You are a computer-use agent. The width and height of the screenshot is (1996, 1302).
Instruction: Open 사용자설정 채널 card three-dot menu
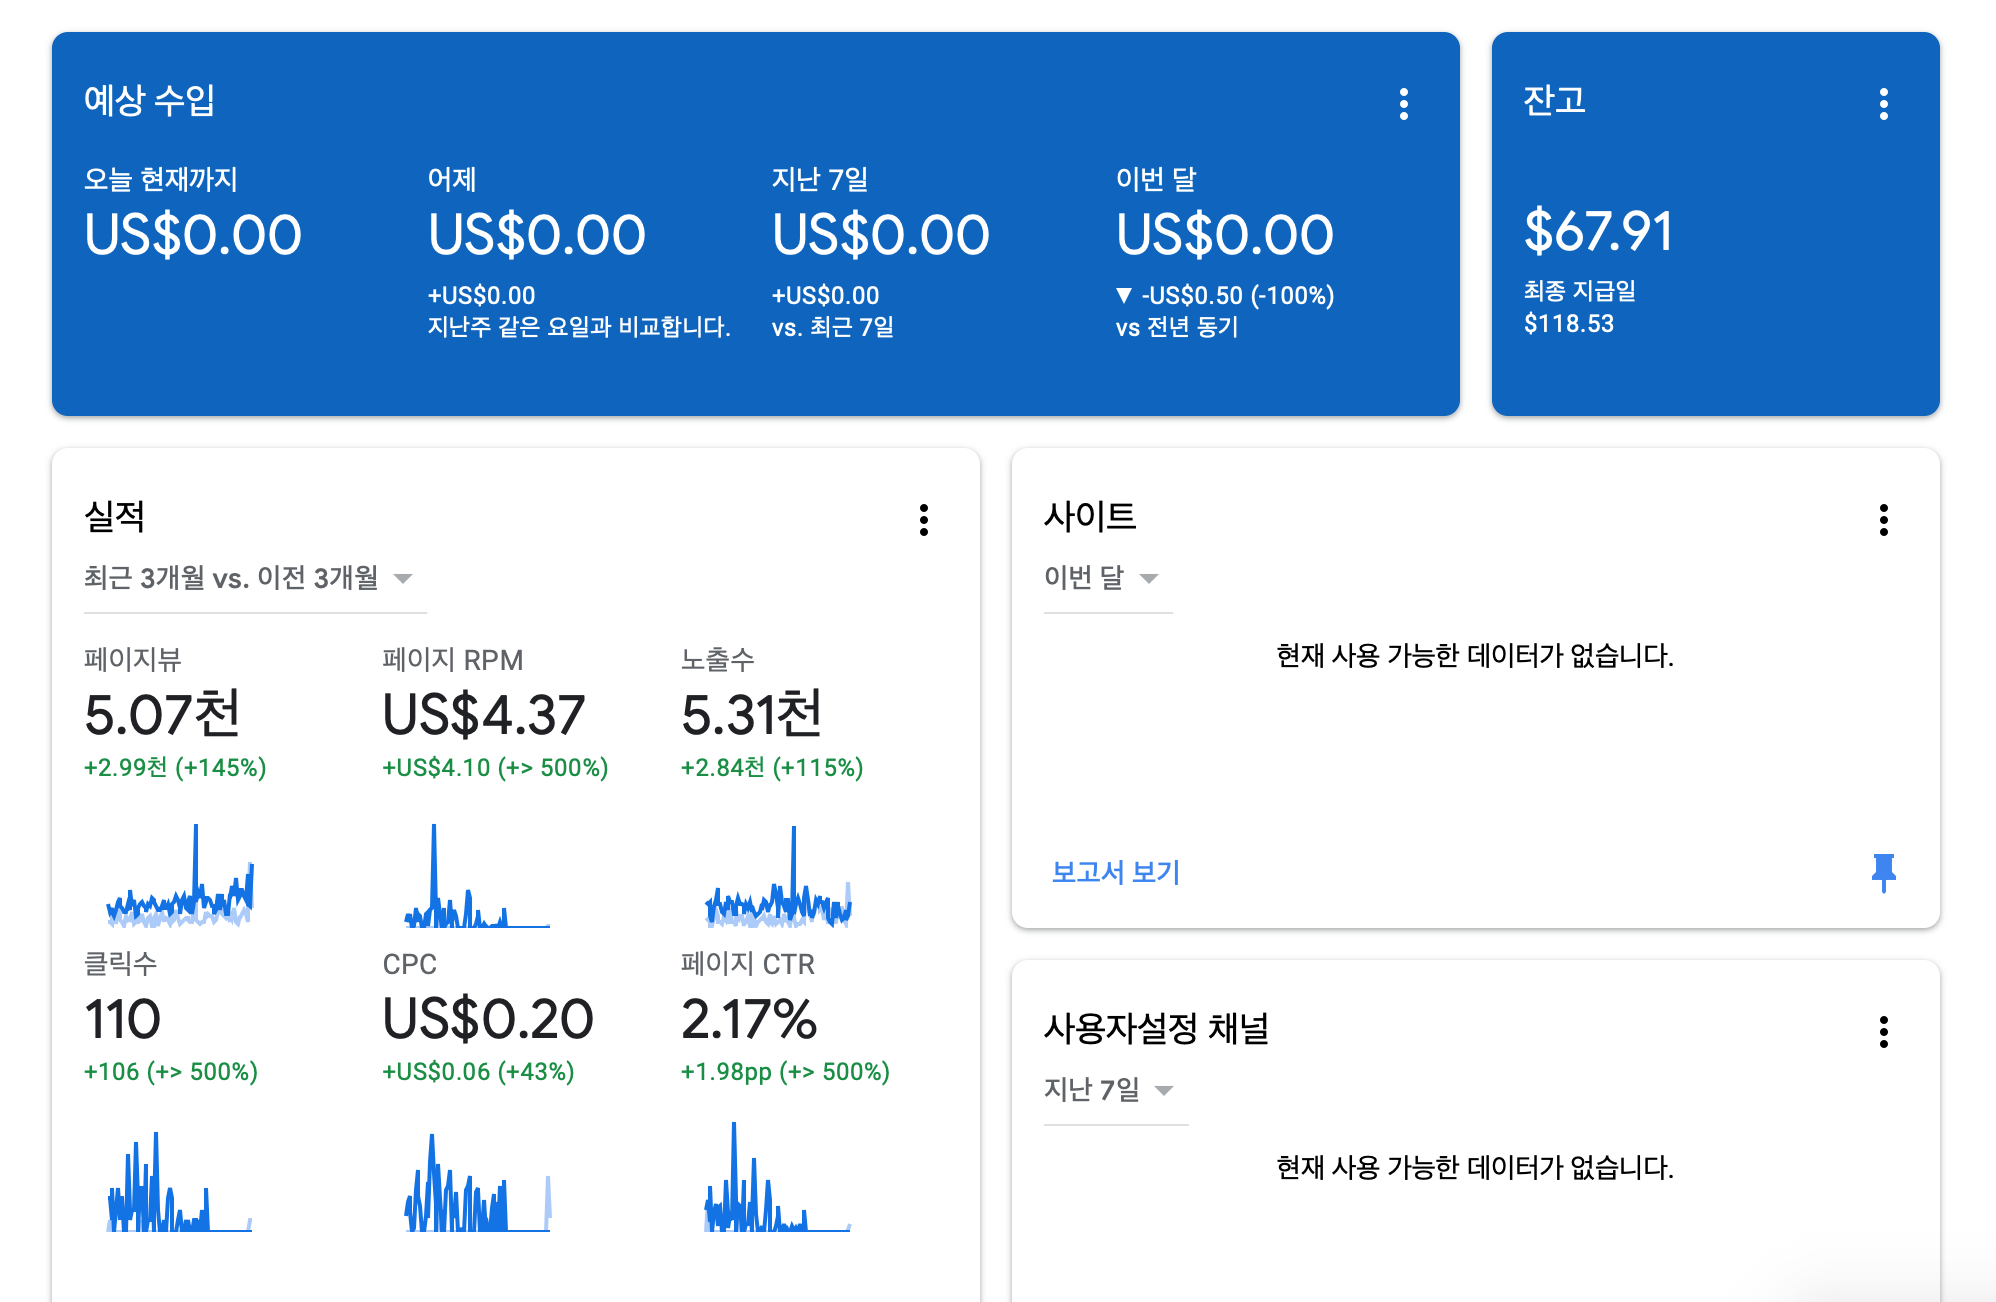(x=1884, y=1032)
